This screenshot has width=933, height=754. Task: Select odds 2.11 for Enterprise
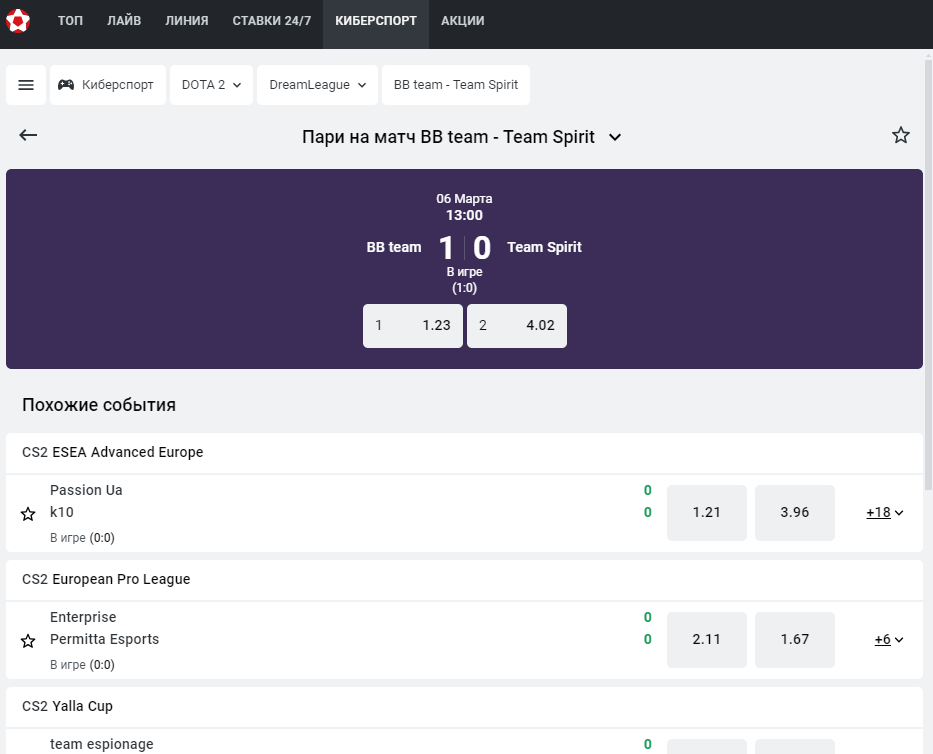pos(706,639)
